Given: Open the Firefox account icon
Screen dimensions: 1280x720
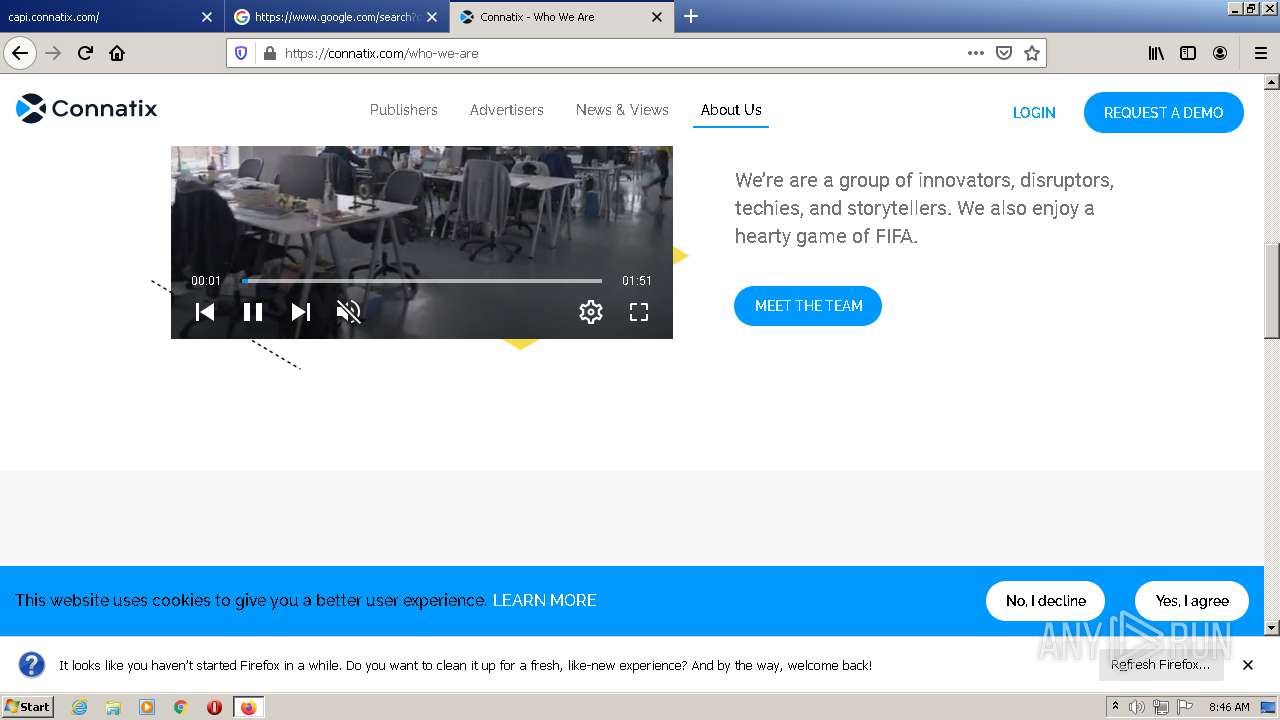Looking at the screenshot, I should click(1220, 53).
